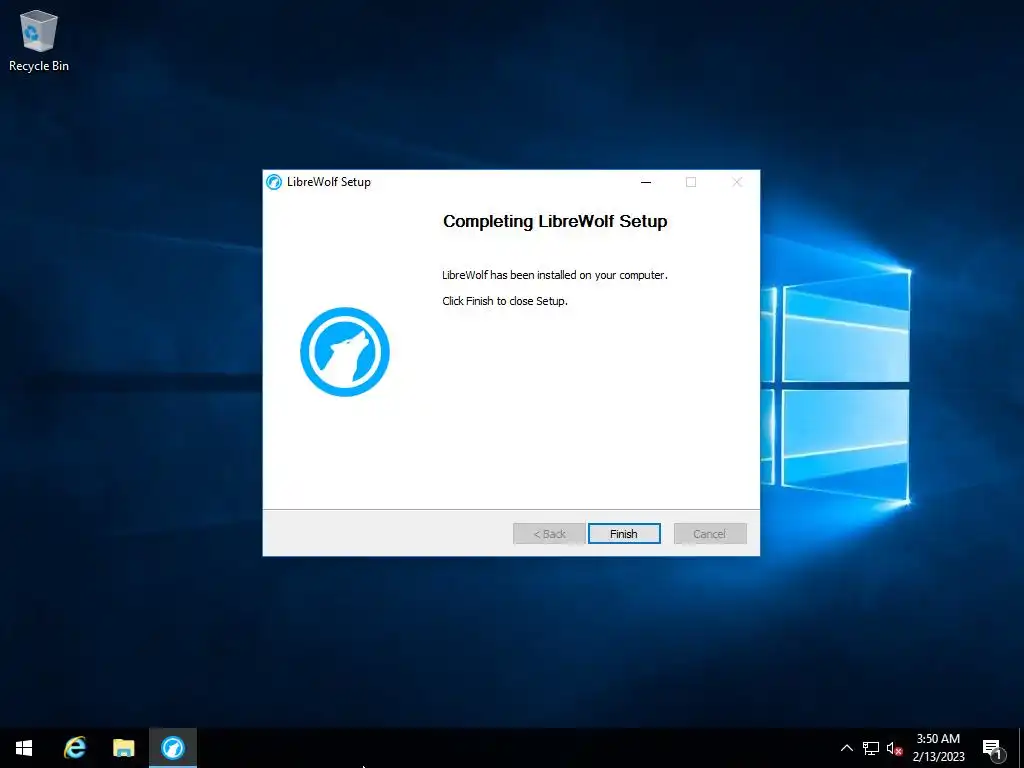Click the LibreWolf wolf logo graphic
1024x768 pixels.
pos(345,352)
